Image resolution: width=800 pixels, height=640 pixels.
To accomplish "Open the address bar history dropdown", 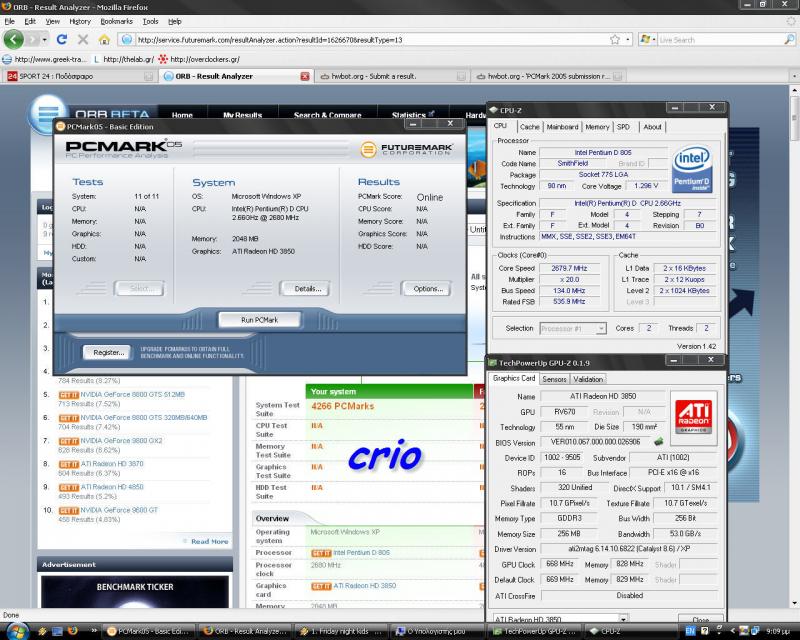I will (x=628, y=39).
